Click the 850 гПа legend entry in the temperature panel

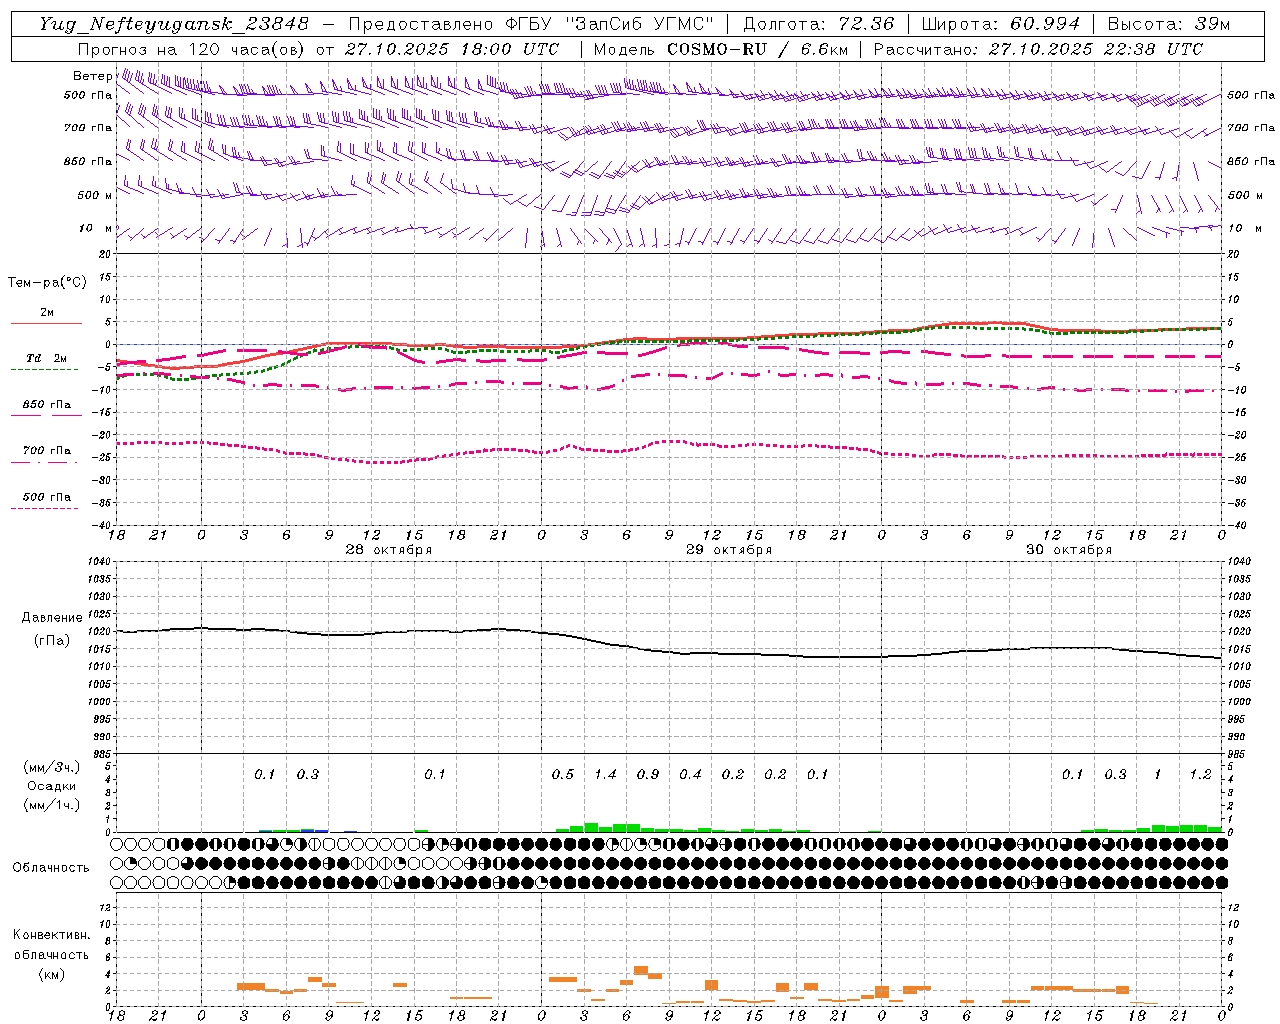[47, 405]
